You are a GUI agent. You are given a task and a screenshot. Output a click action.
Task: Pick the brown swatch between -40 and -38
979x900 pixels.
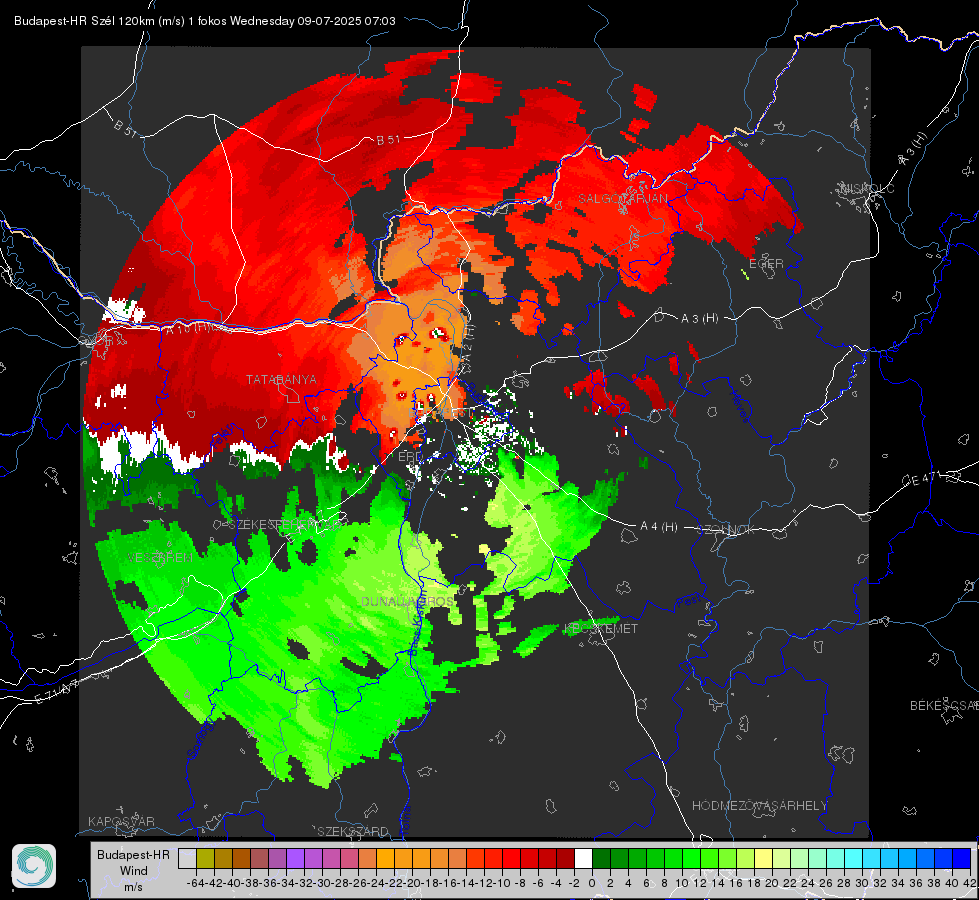pyautogui.click(x=241, y=858)
